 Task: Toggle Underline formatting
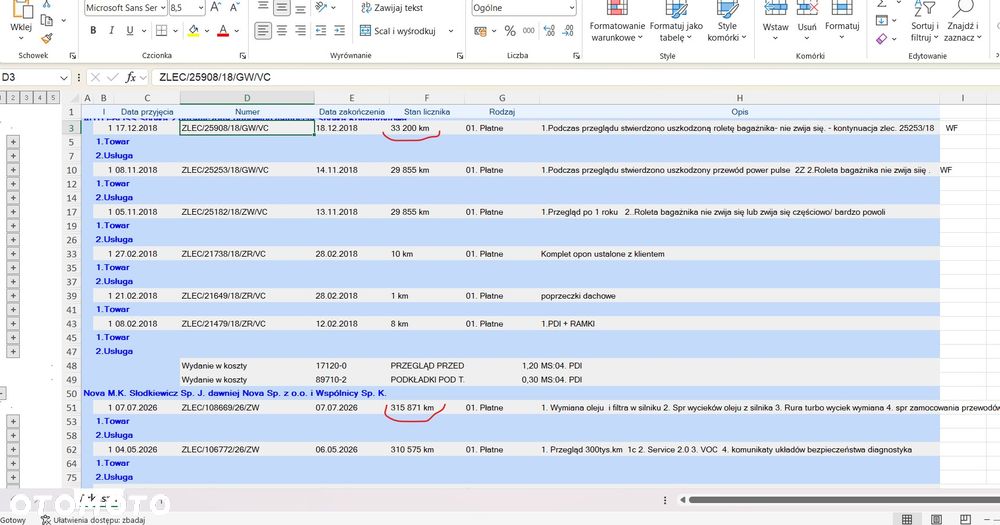coord(130,31)
